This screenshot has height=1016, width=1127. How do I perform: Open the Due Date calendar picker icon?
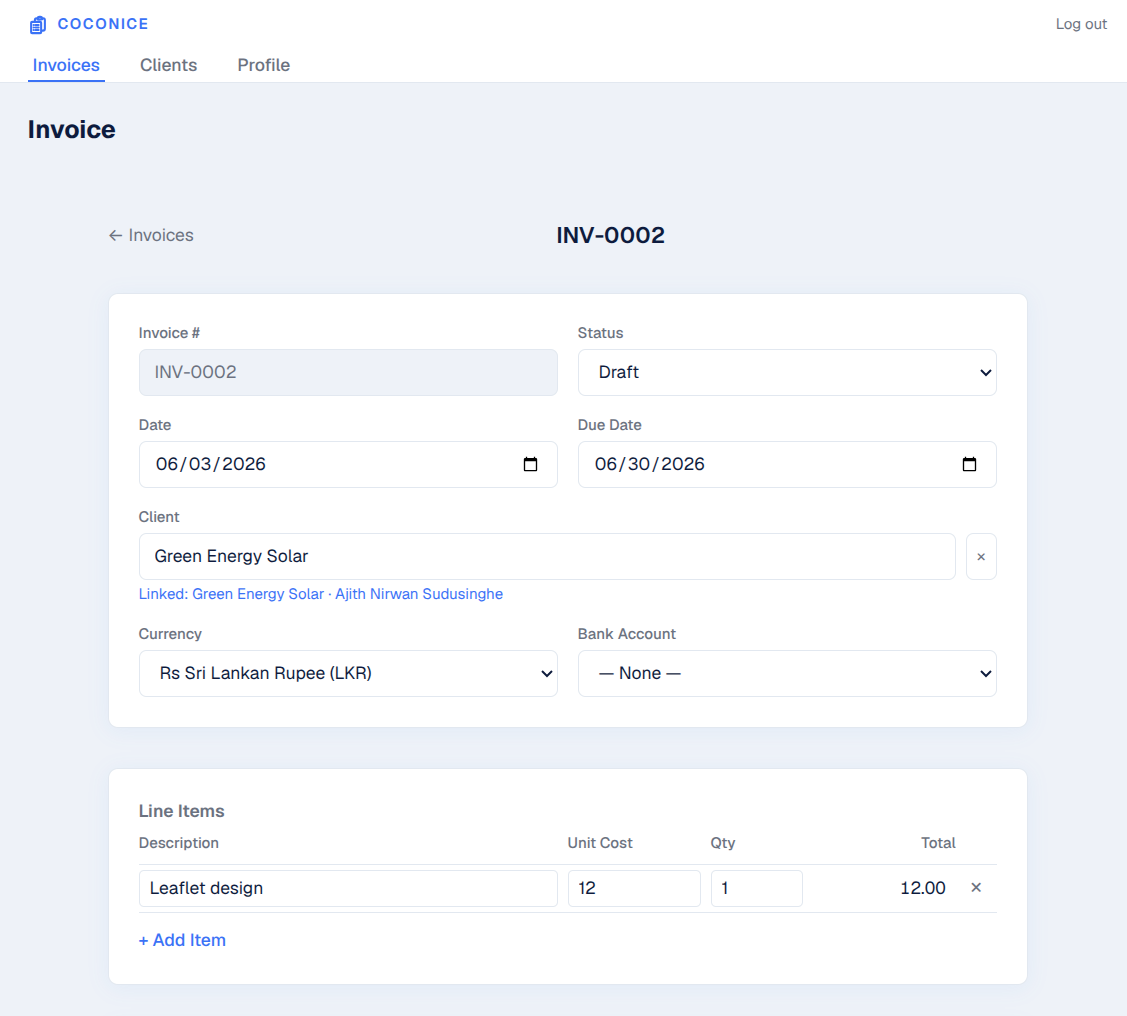pos(969,464)
